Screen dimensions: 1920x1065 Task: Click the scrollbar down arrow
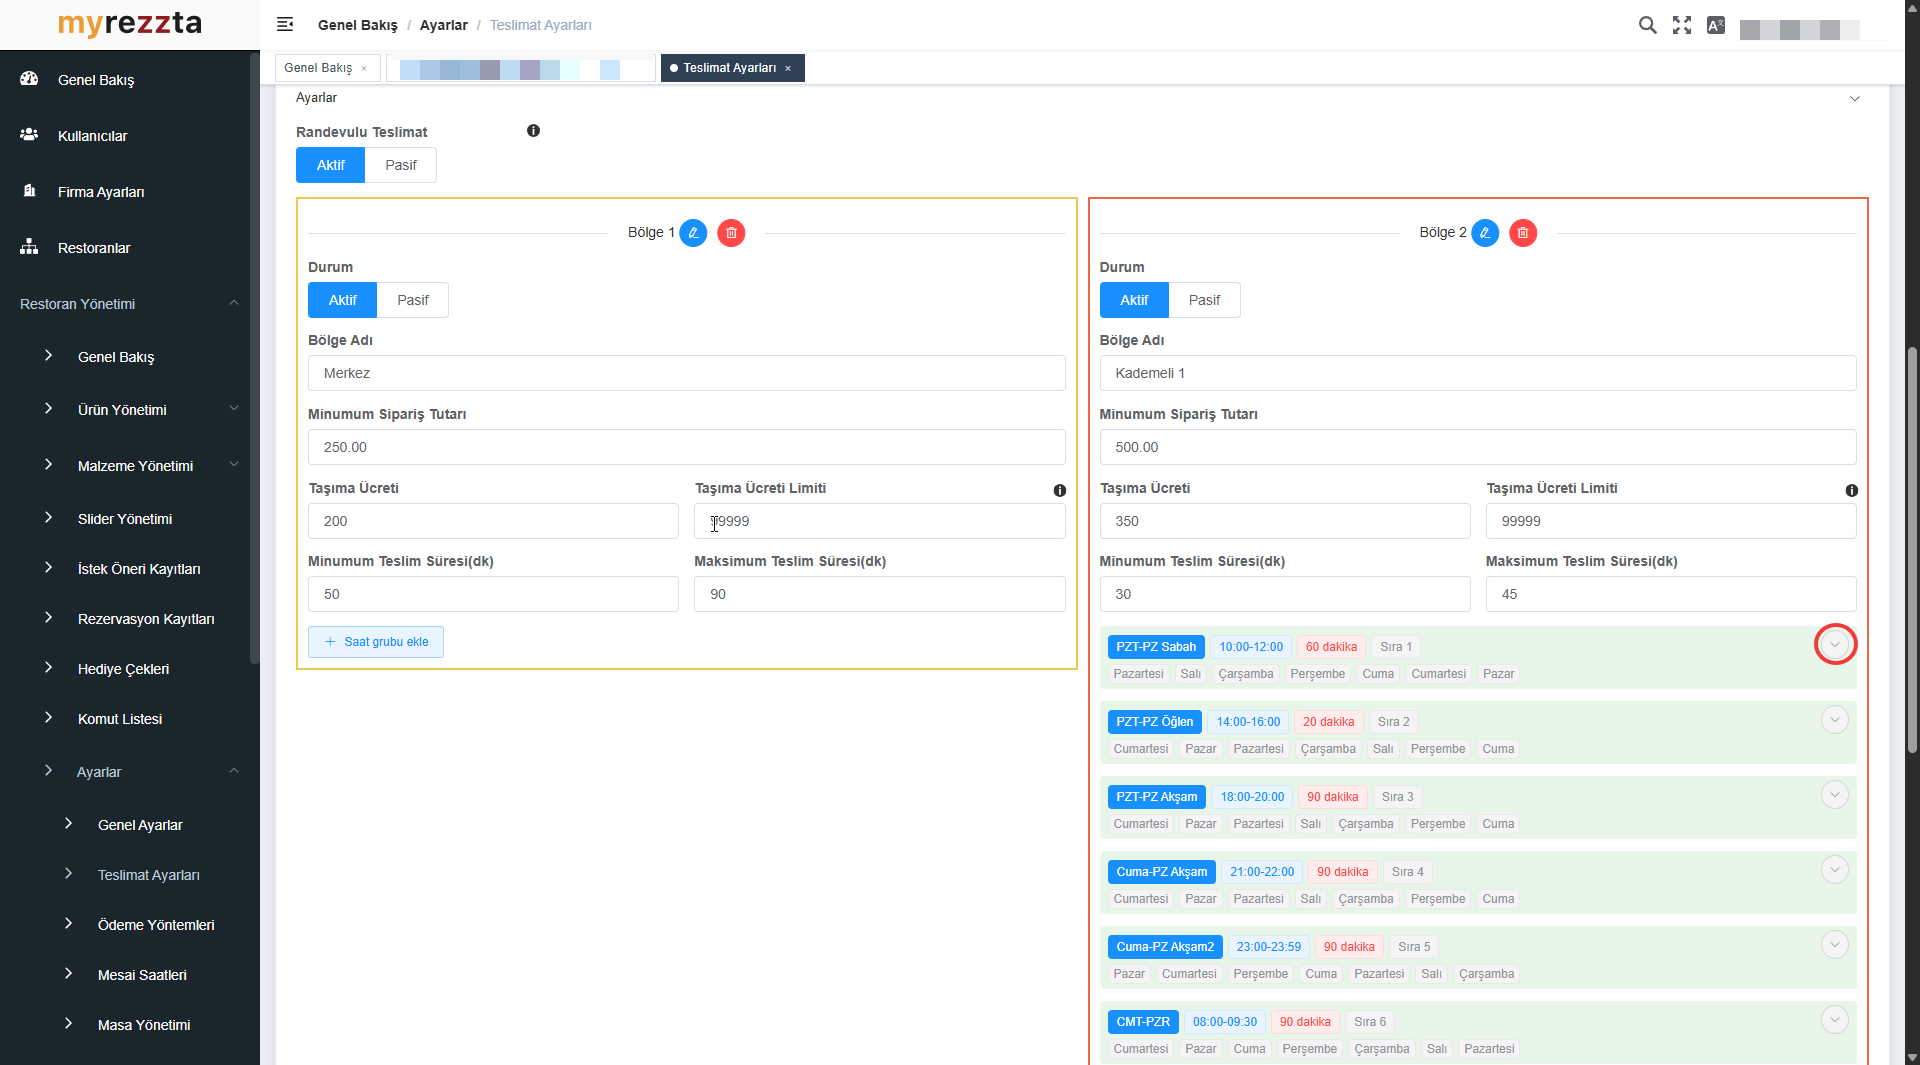click(x=1912, y=1057)
